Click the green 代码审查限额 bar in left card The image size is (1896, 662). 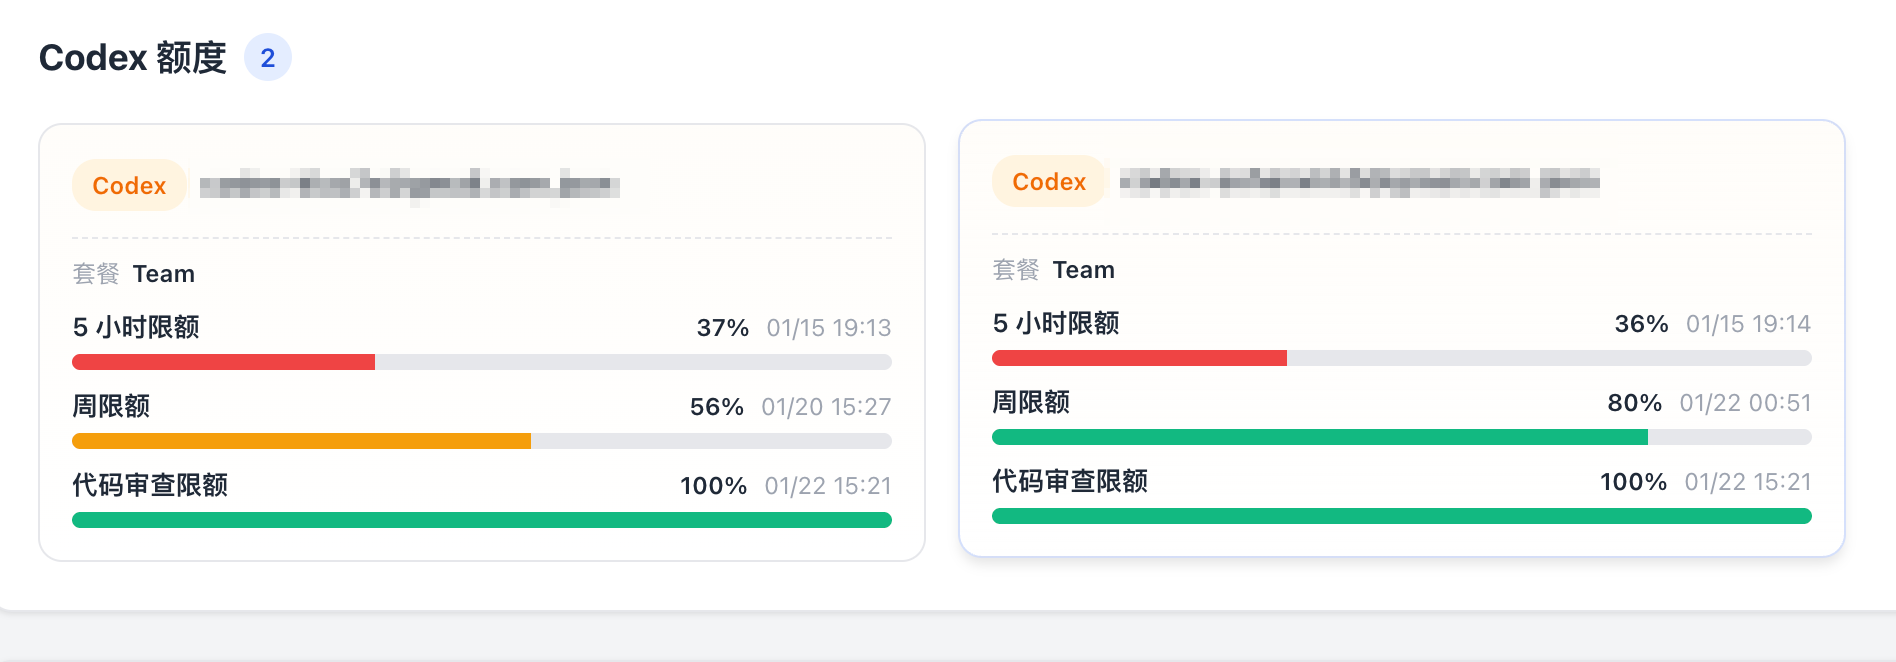(482, 520)
